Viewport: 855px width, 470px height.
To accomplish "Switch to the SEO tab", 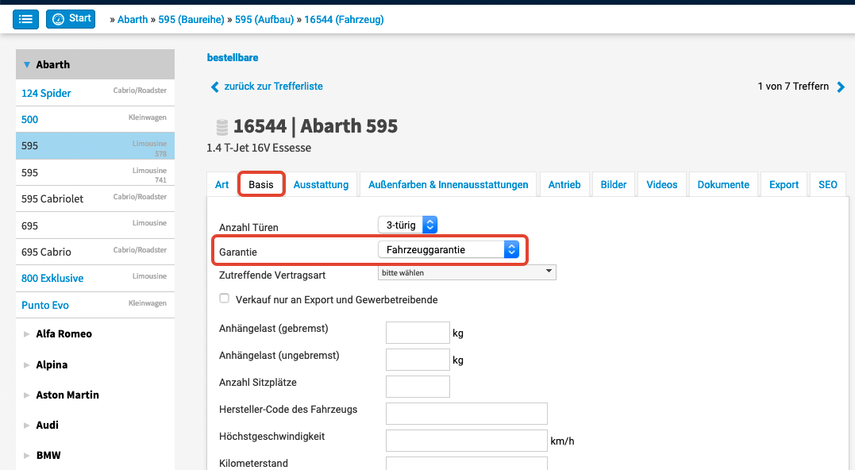I will (x=828, y=184).
